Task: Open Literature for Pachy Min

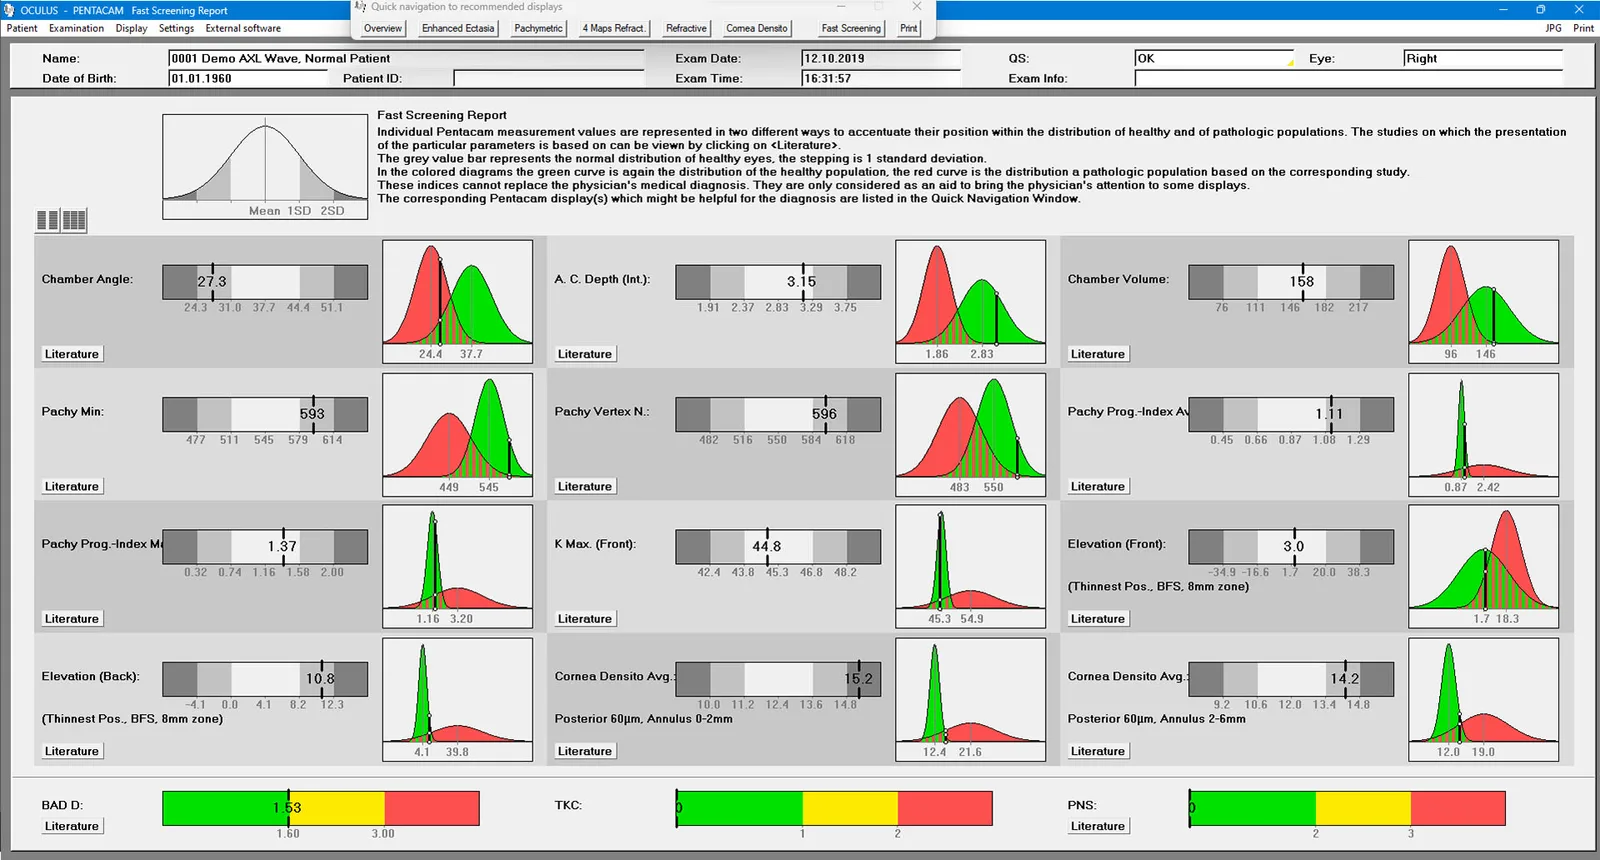Action: pos(72,486)
